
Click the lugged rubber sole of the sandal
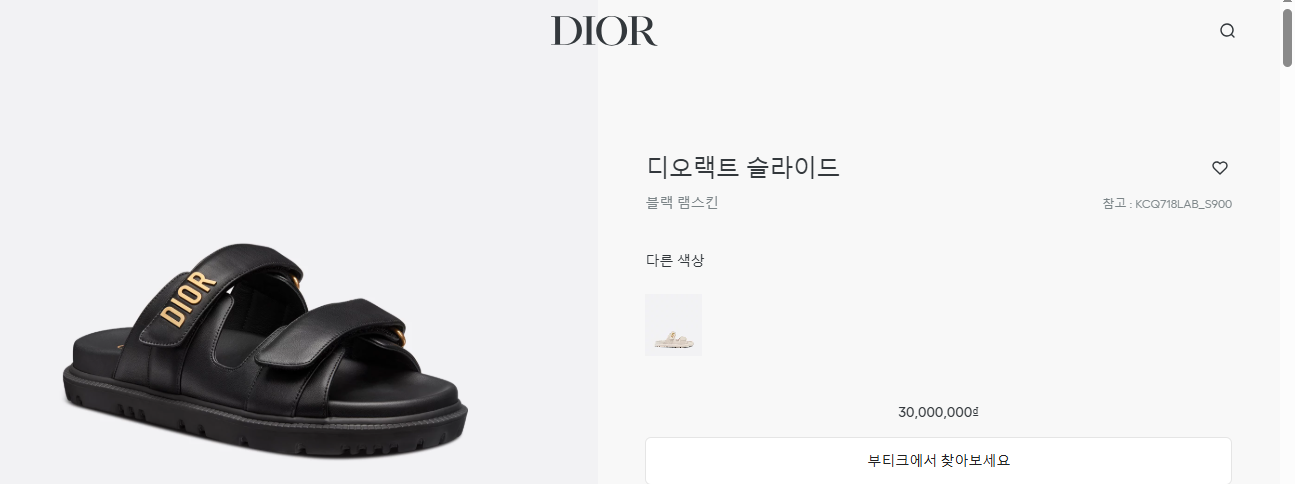pyautogui.click(x=265, y=420)
